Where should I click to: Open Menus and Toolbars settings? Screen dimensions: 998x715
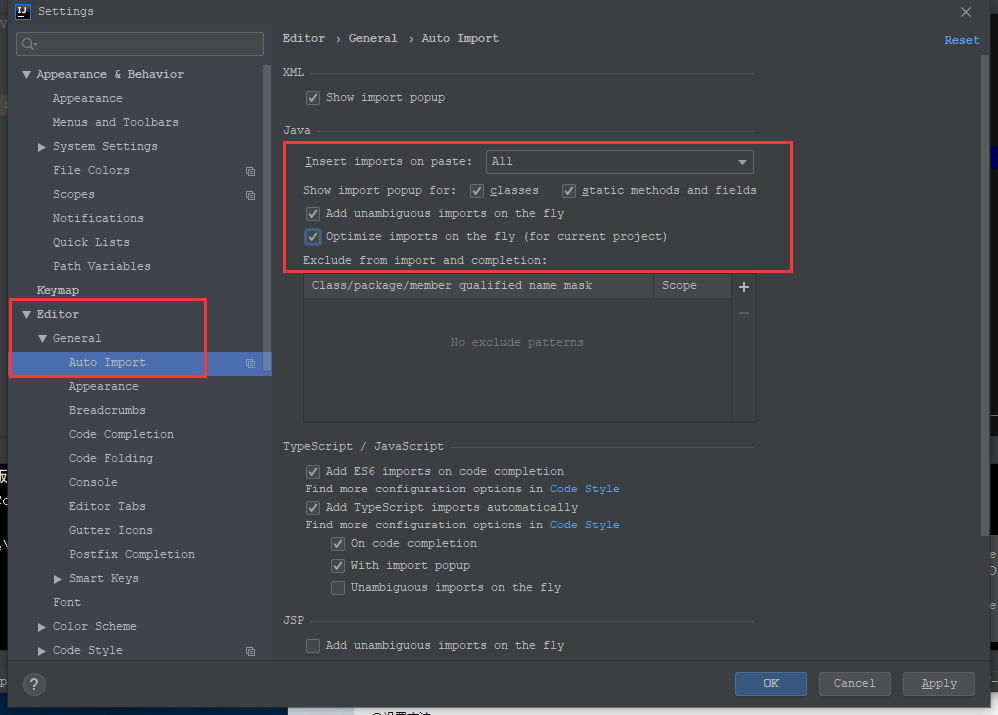115,122
